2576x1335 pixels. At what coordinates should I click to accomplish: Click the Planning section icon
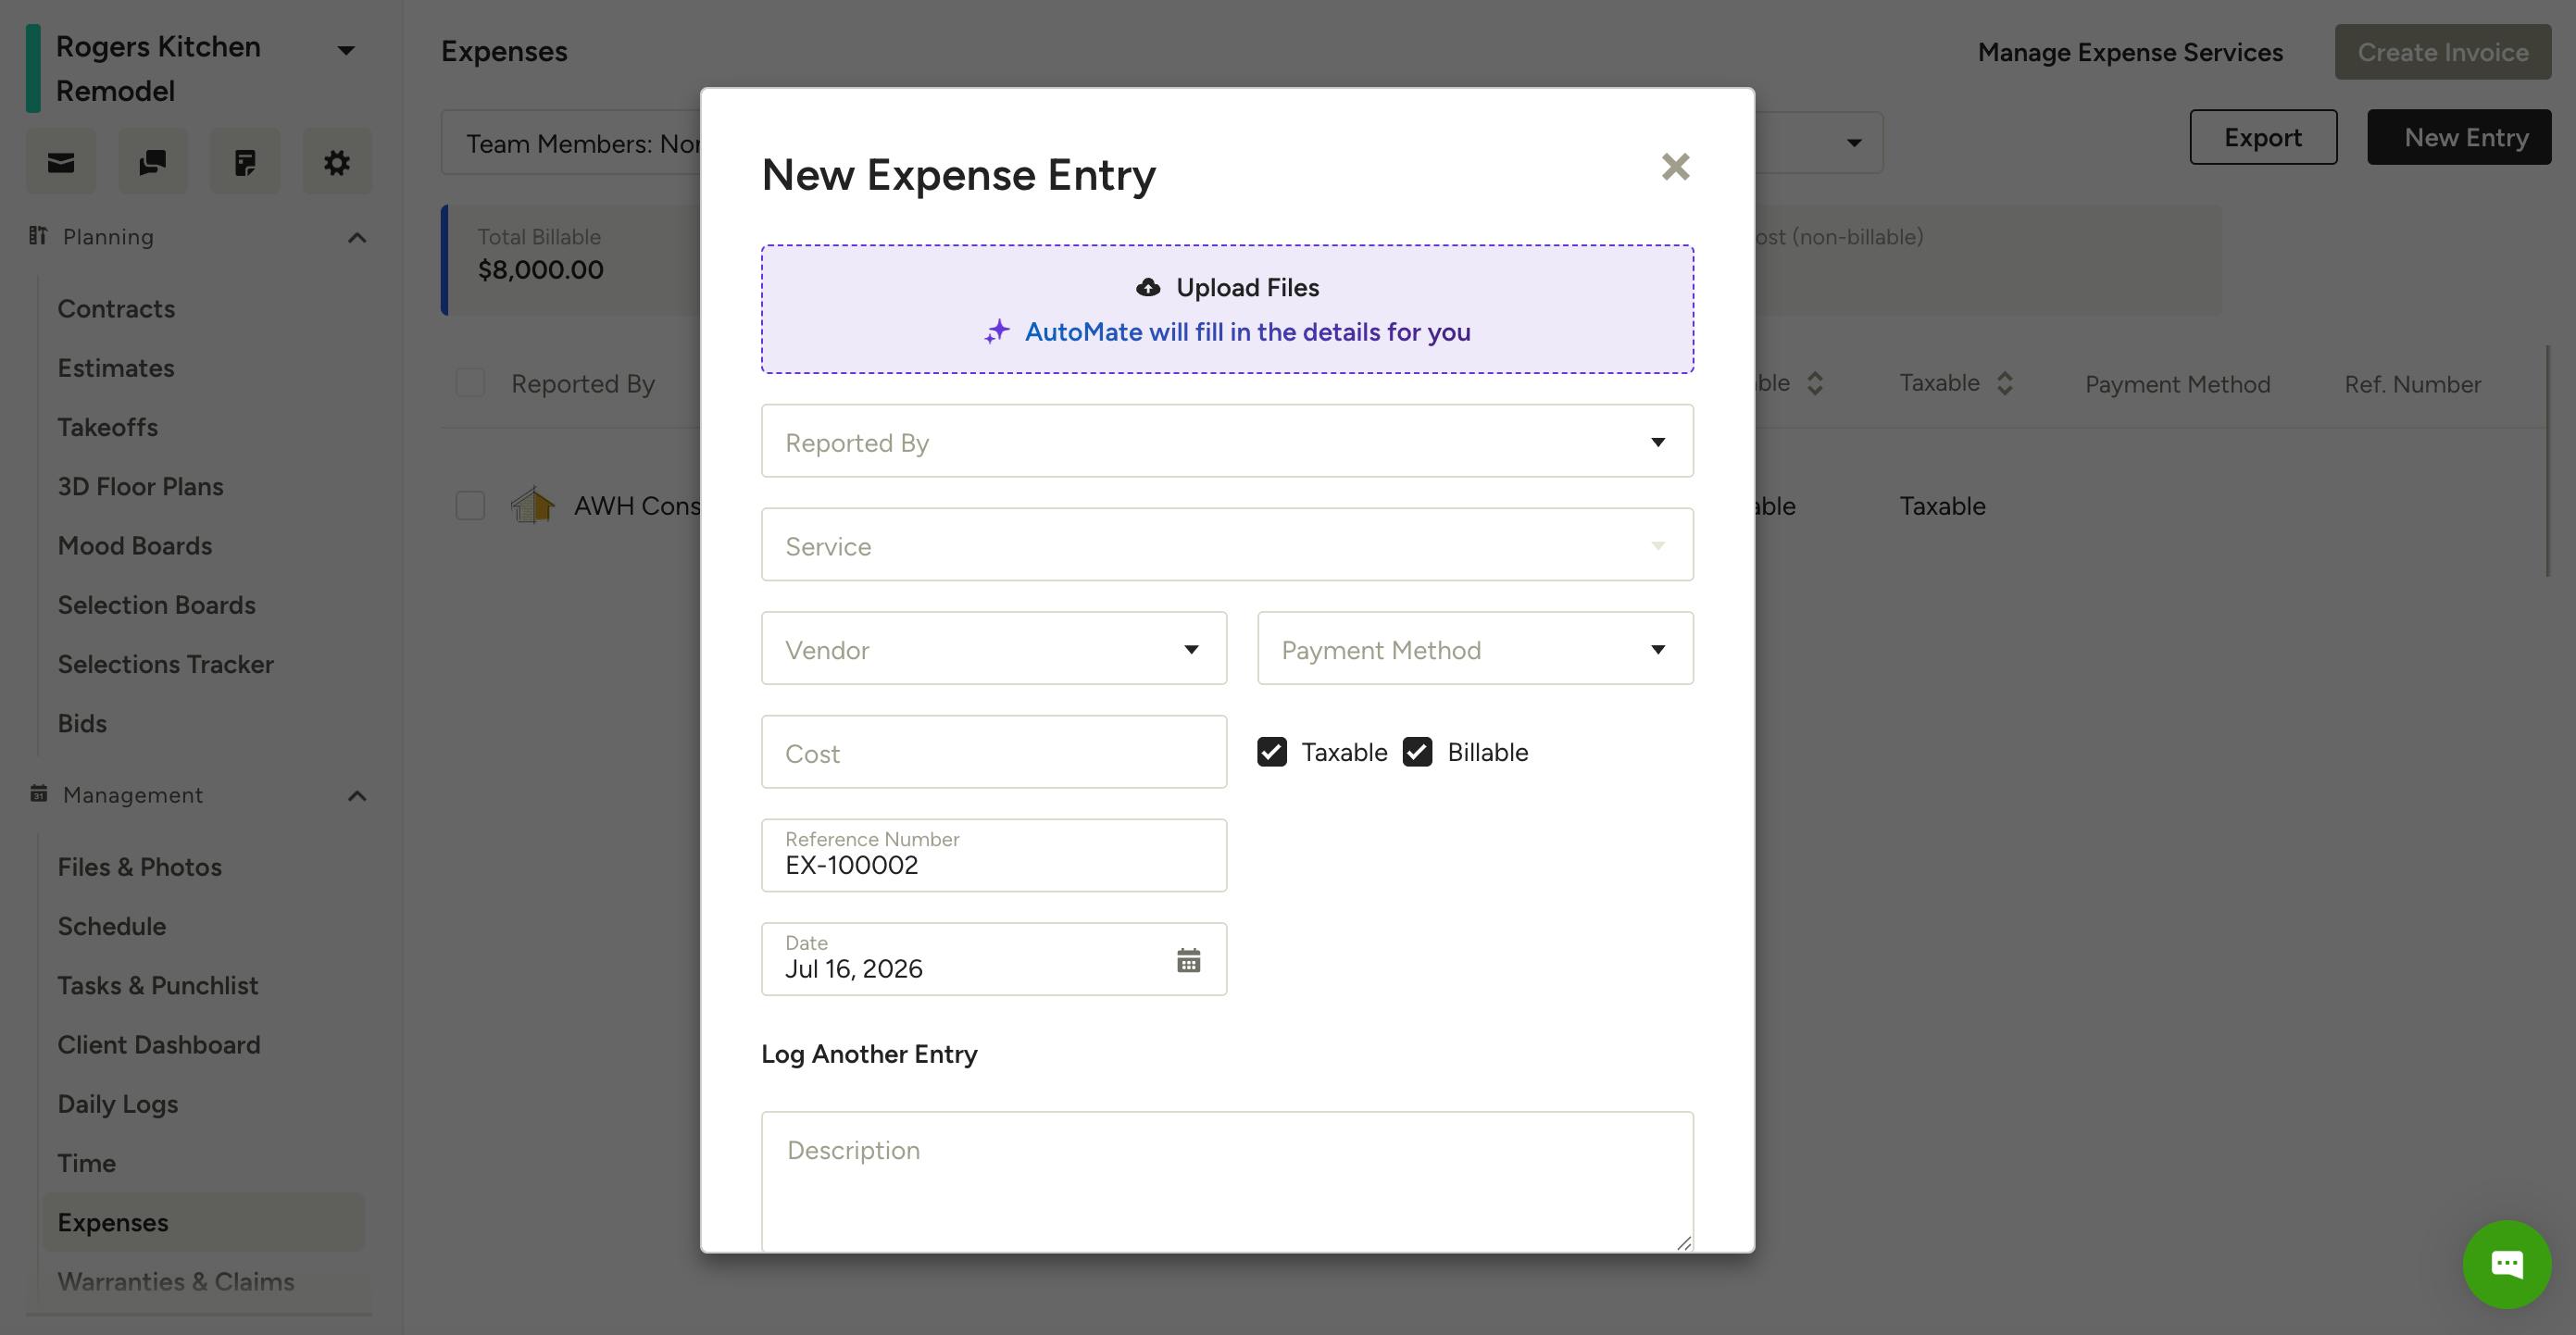[x=38, y=236]
